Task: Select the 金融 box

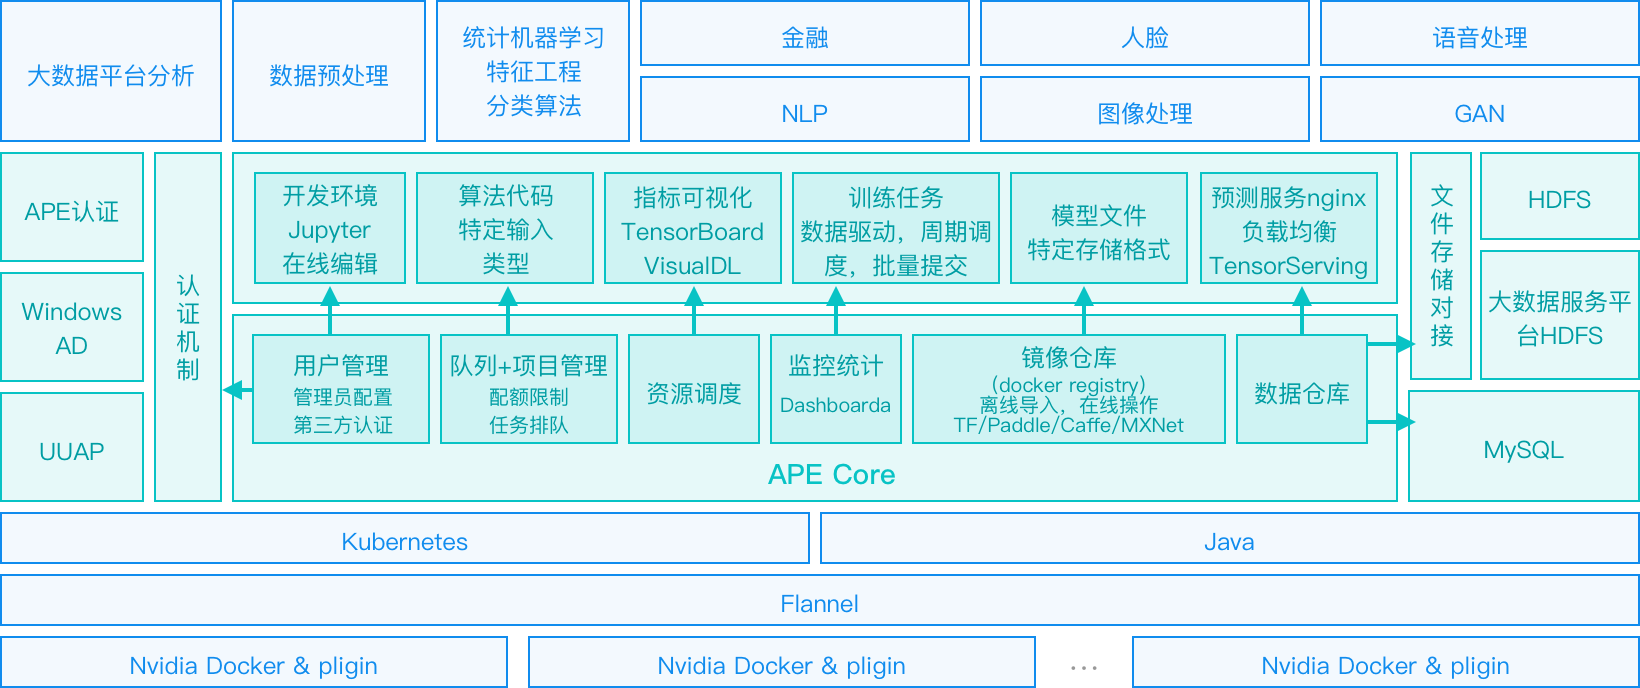Action: [805, 33]
